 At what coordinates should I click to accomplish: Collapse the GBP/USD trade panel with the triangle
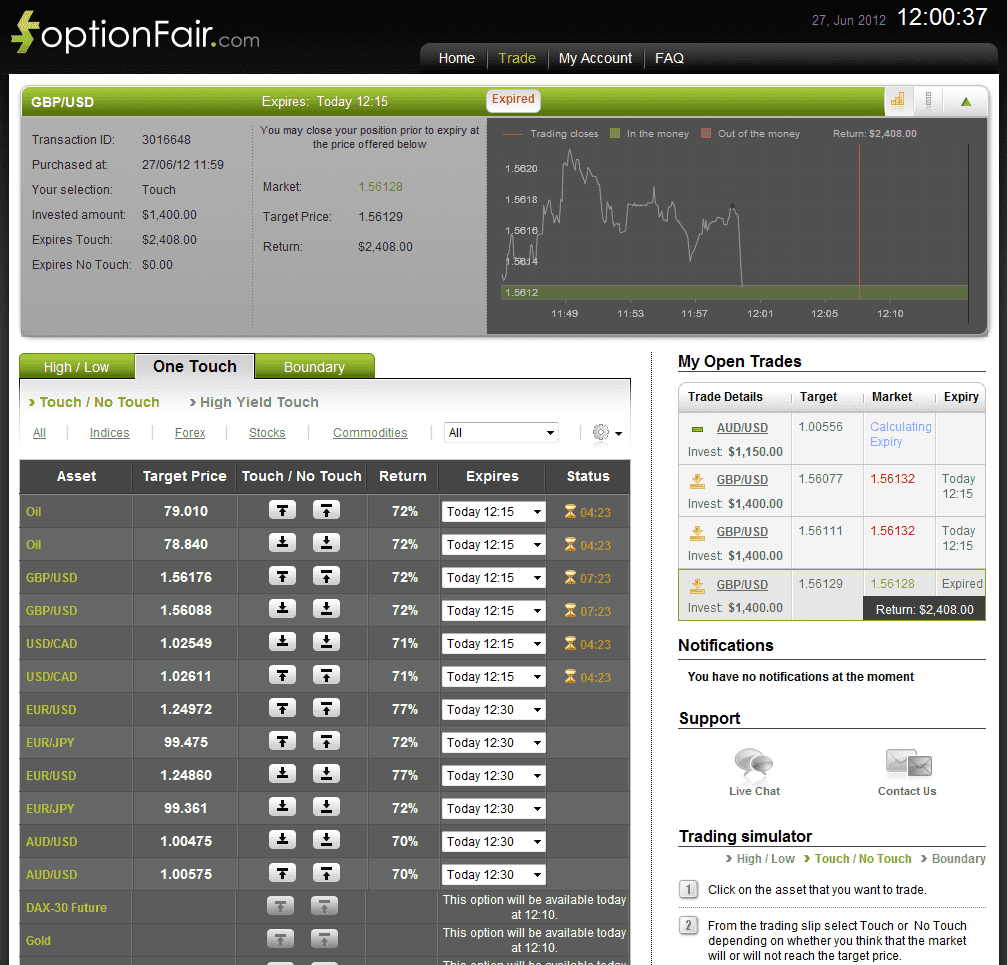965,101
